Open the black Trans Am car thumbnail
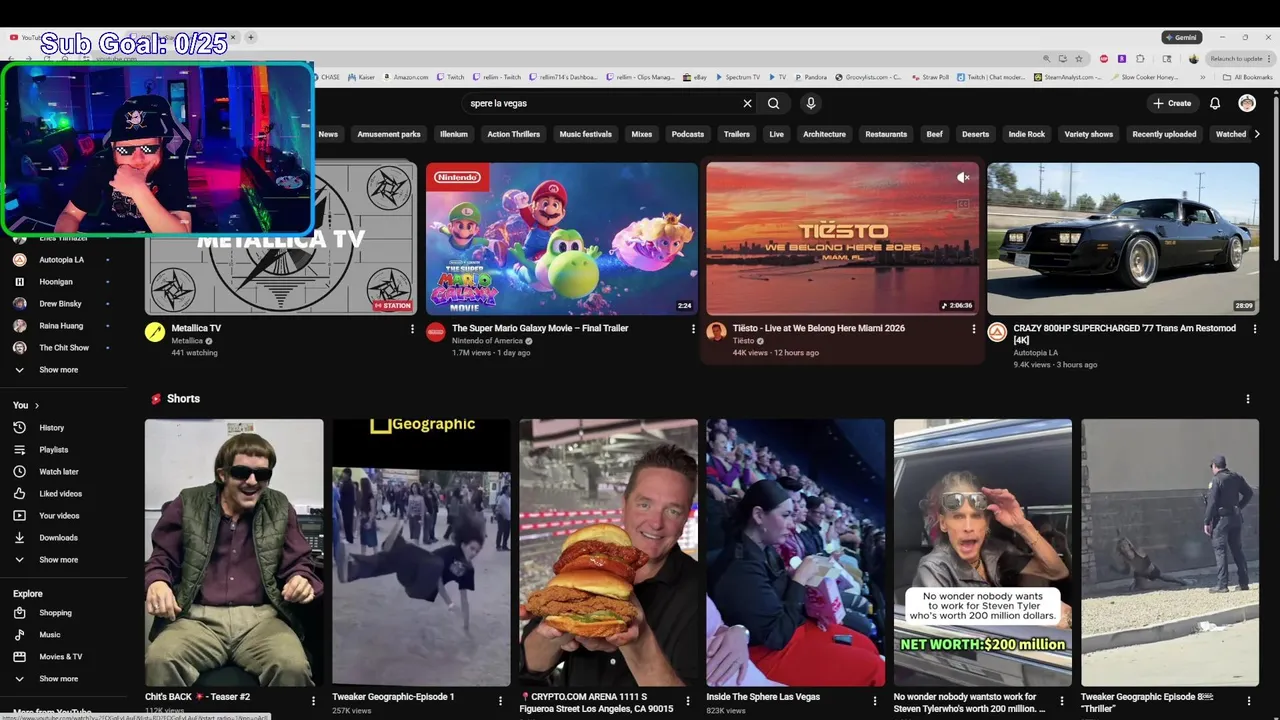 point(1123,239)
